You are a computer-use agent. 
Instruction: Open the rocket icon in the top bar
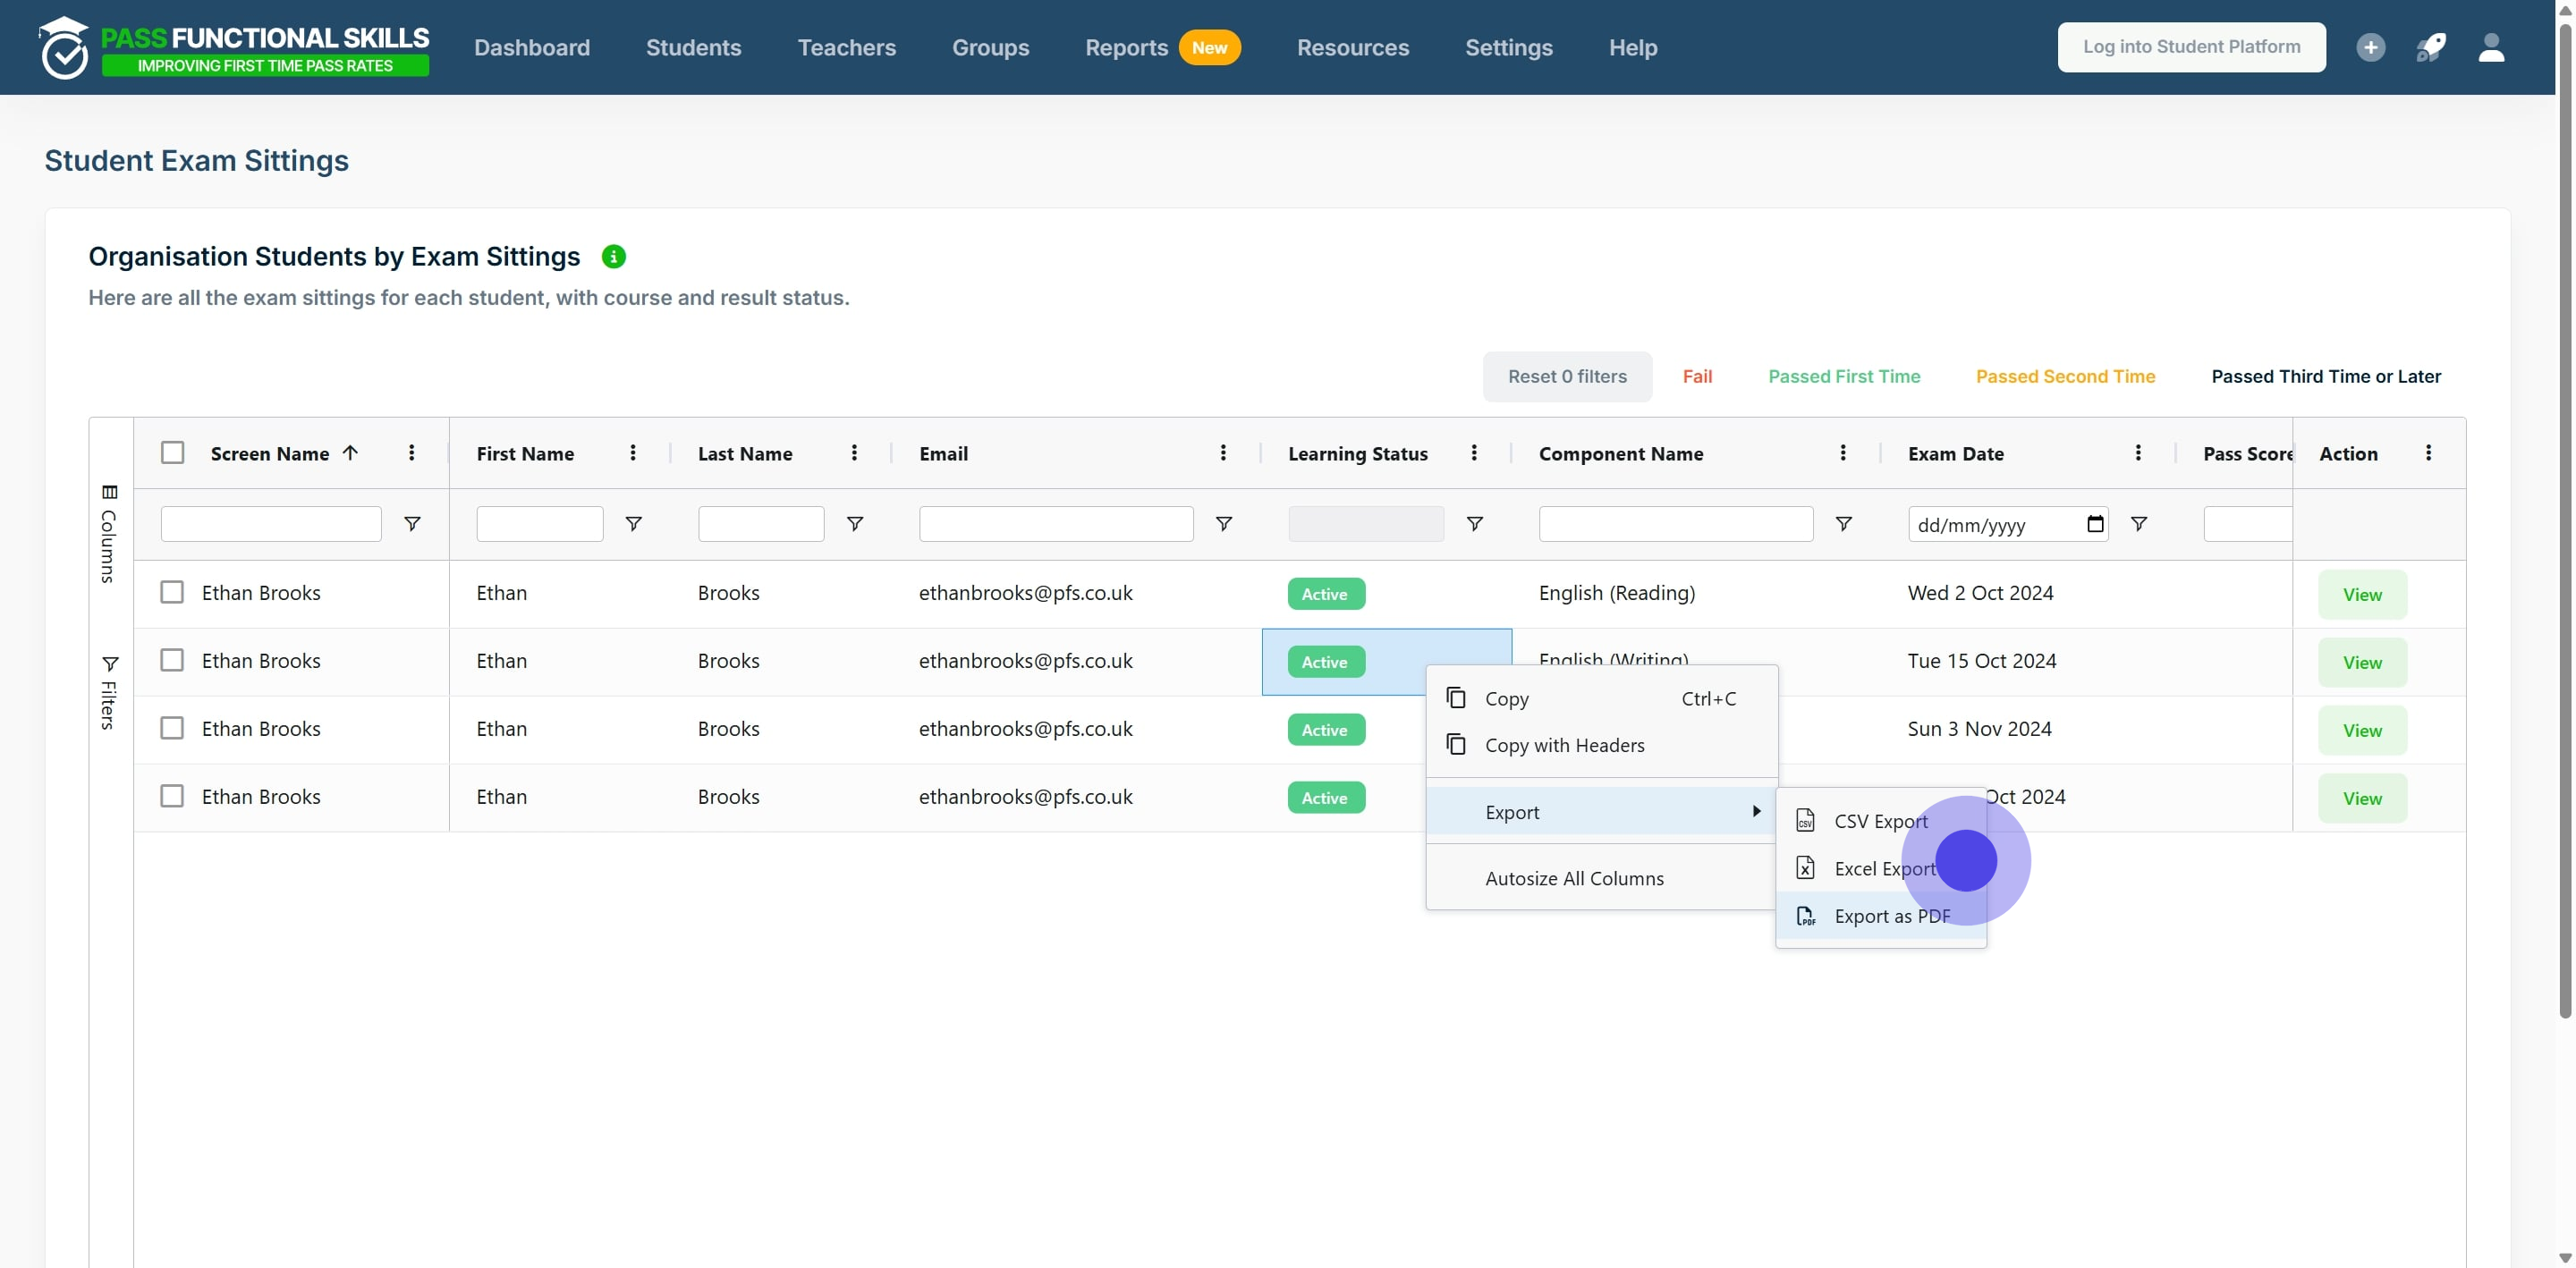[2430, 47]
